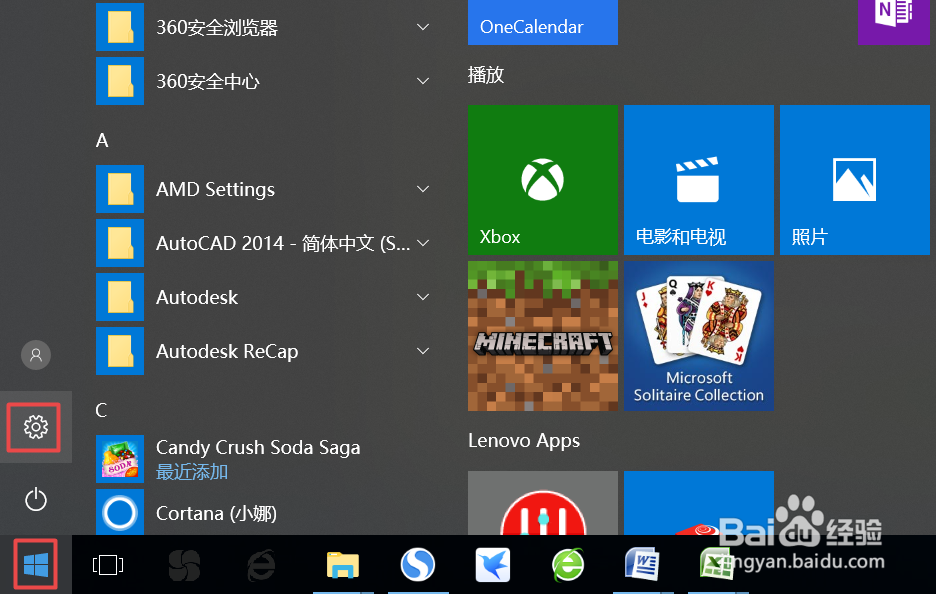
Task: Expand the Autodesk ReCap folder chevron
Action: (x=423, y=351)
